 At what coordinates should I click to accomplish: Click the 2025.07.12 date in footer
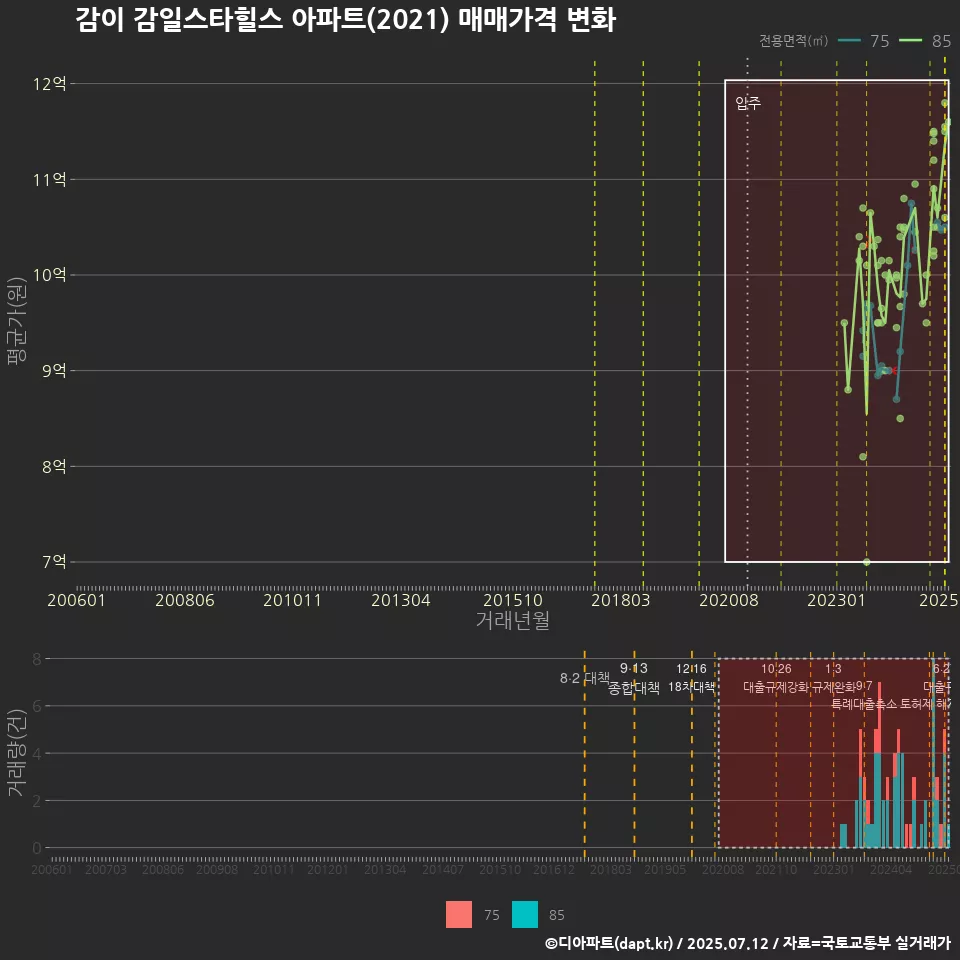(x=727, y=943)
